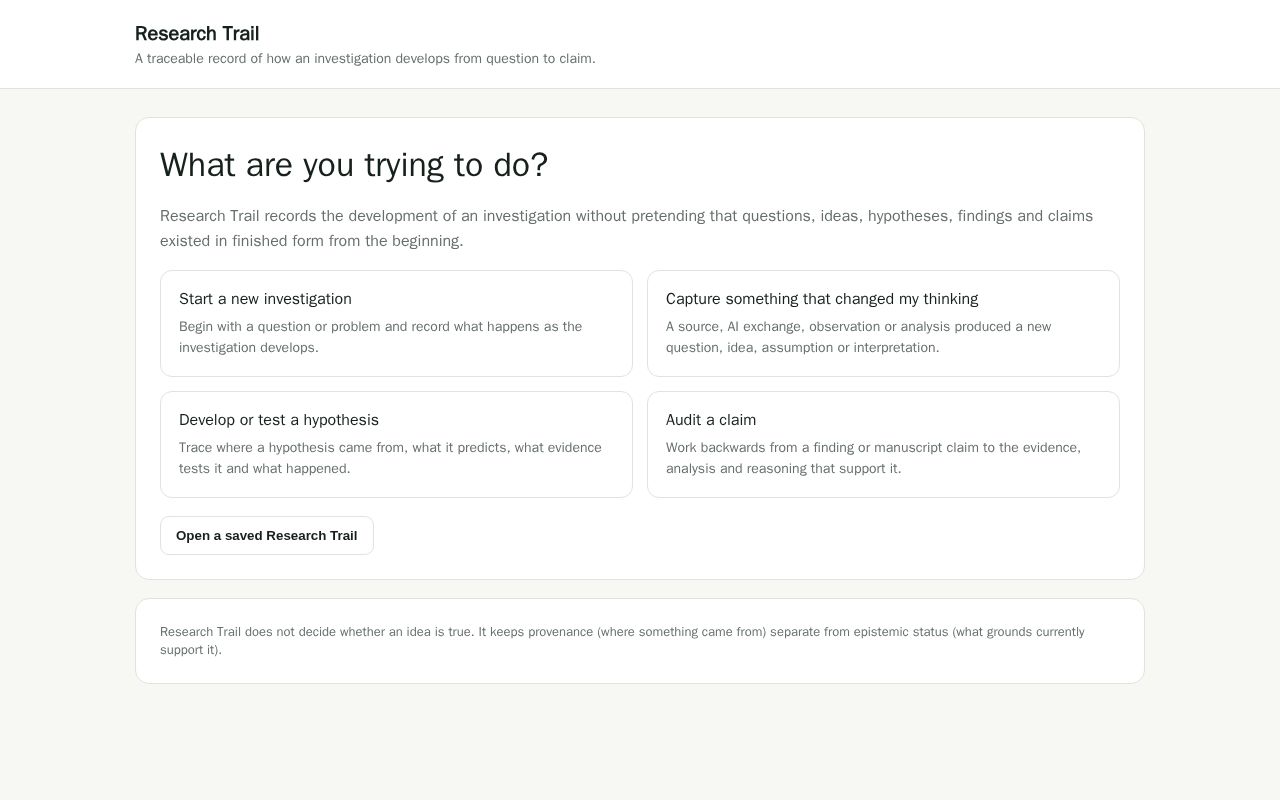Screen dimensions: 1280x800
Task: Click the 'Research Trail' header title
Action: [x=197, y=34]
